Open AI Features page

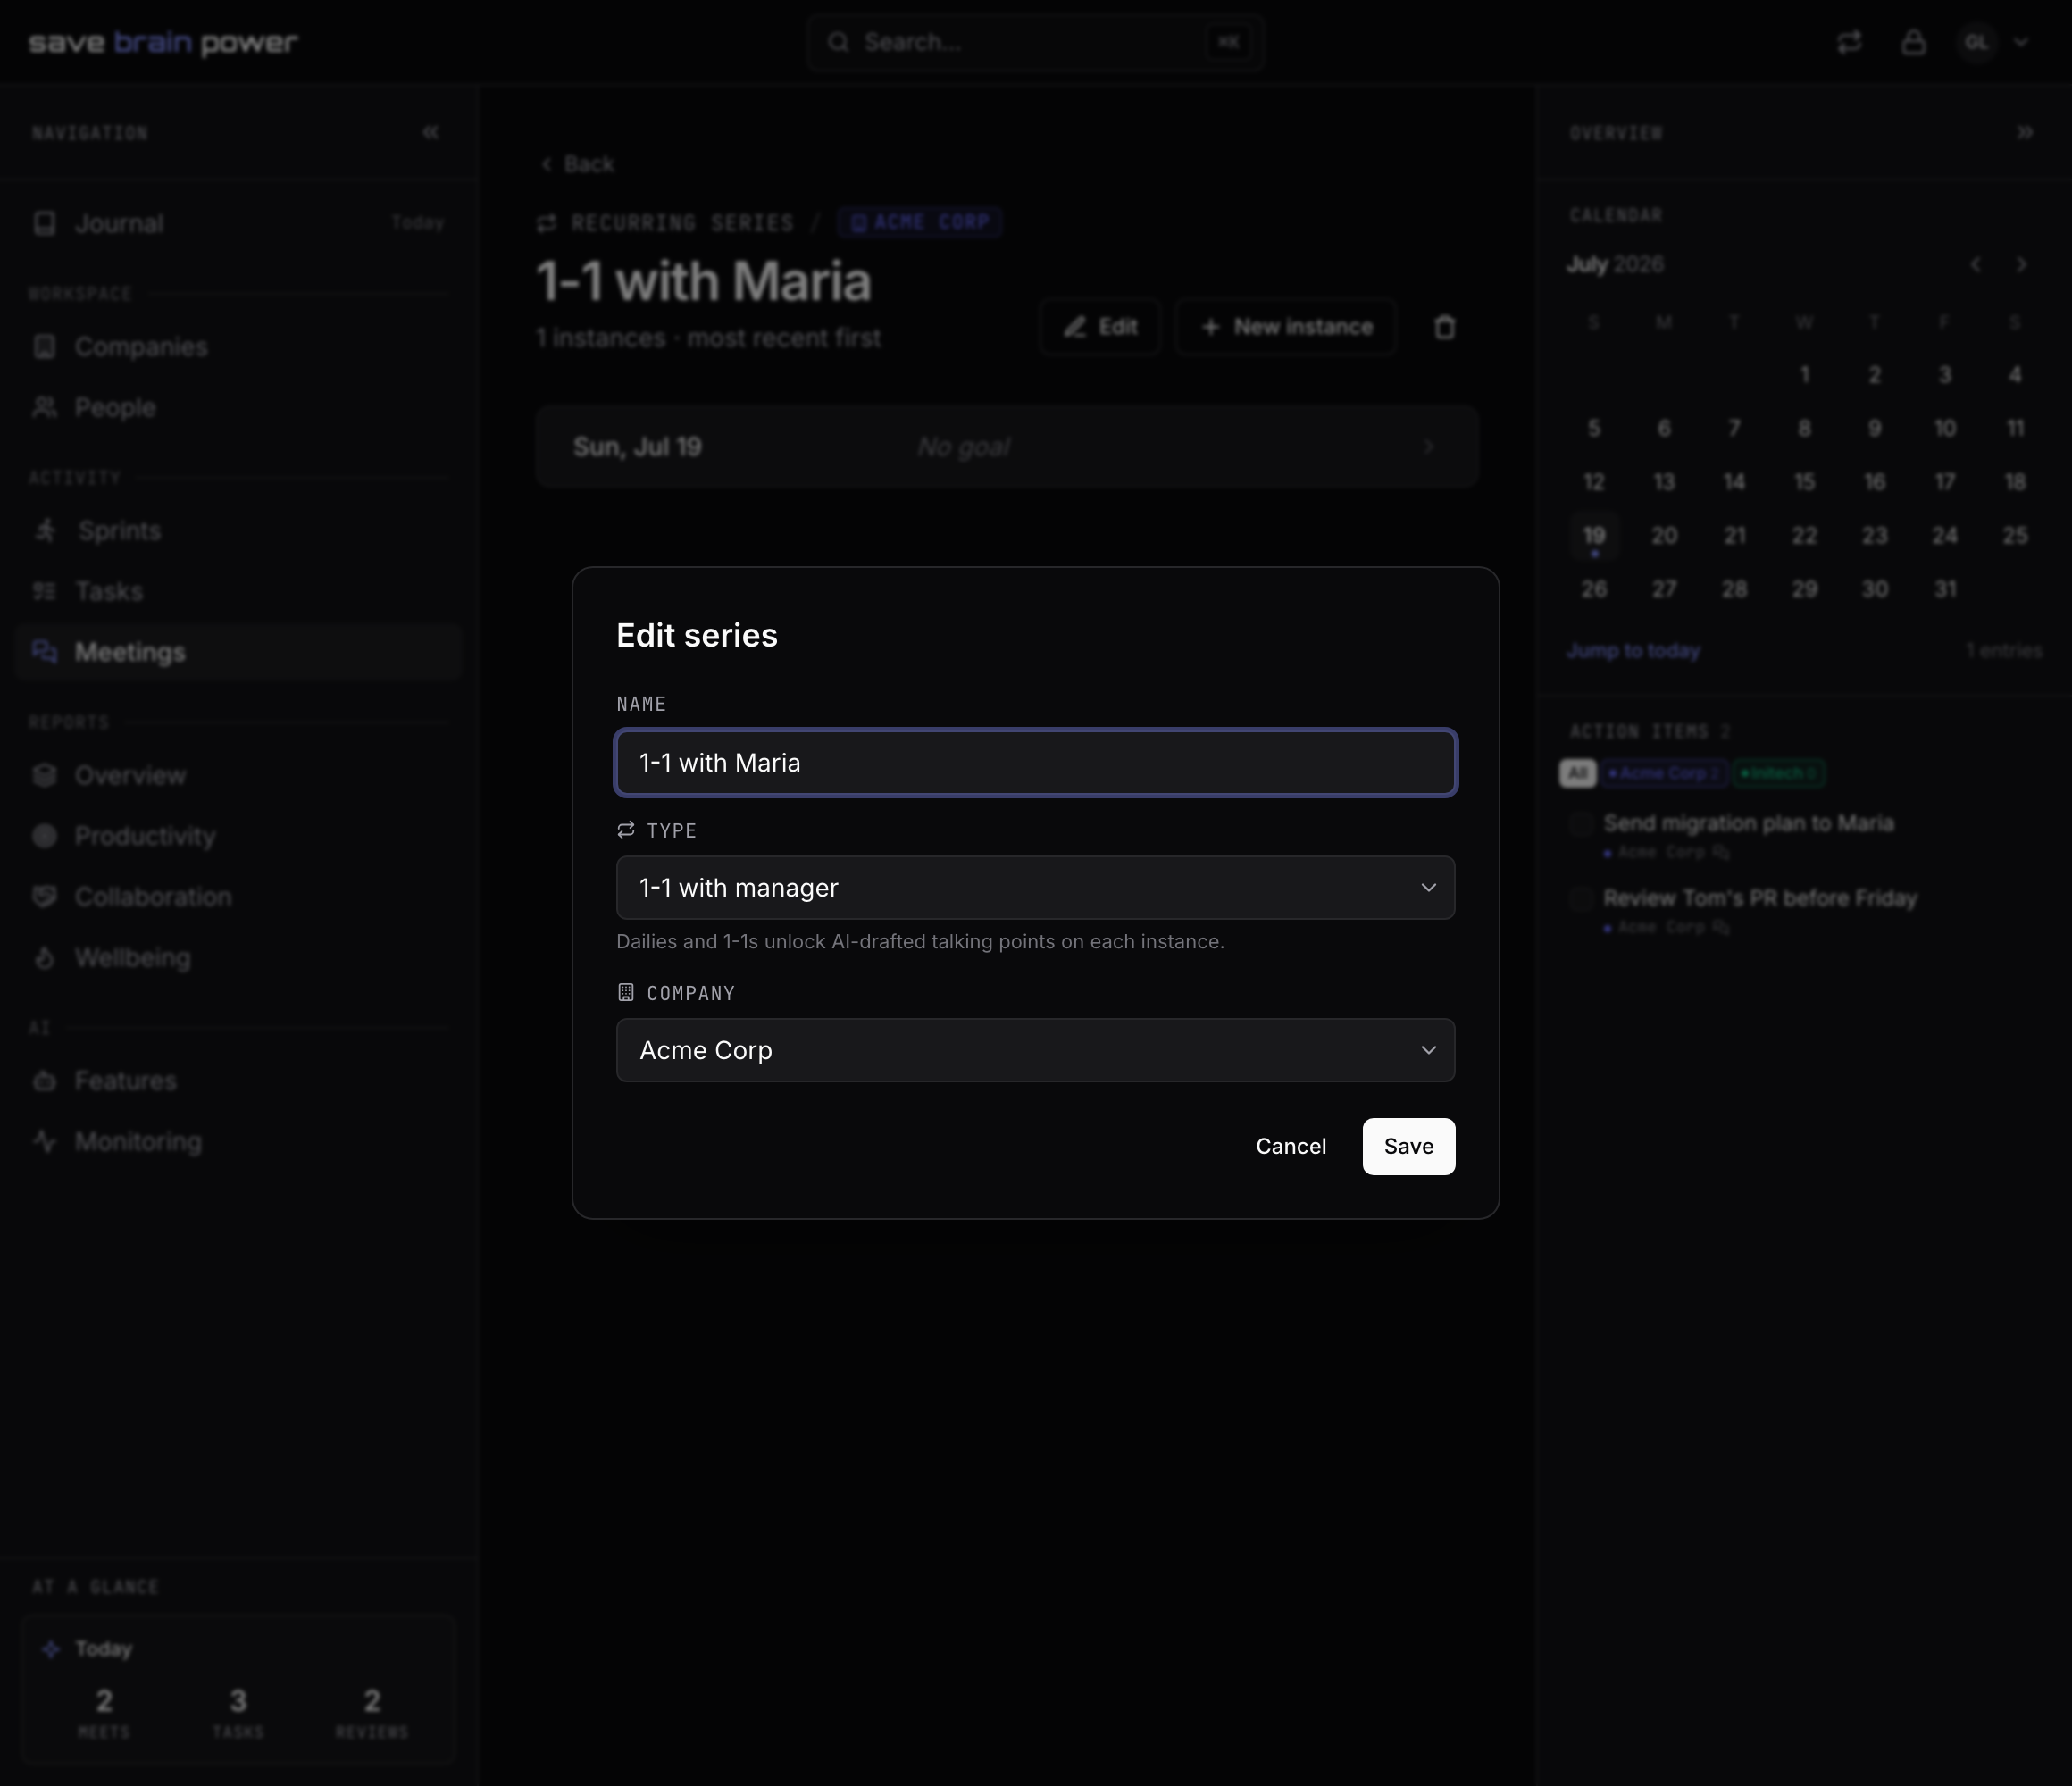(x=238, y=1081)
